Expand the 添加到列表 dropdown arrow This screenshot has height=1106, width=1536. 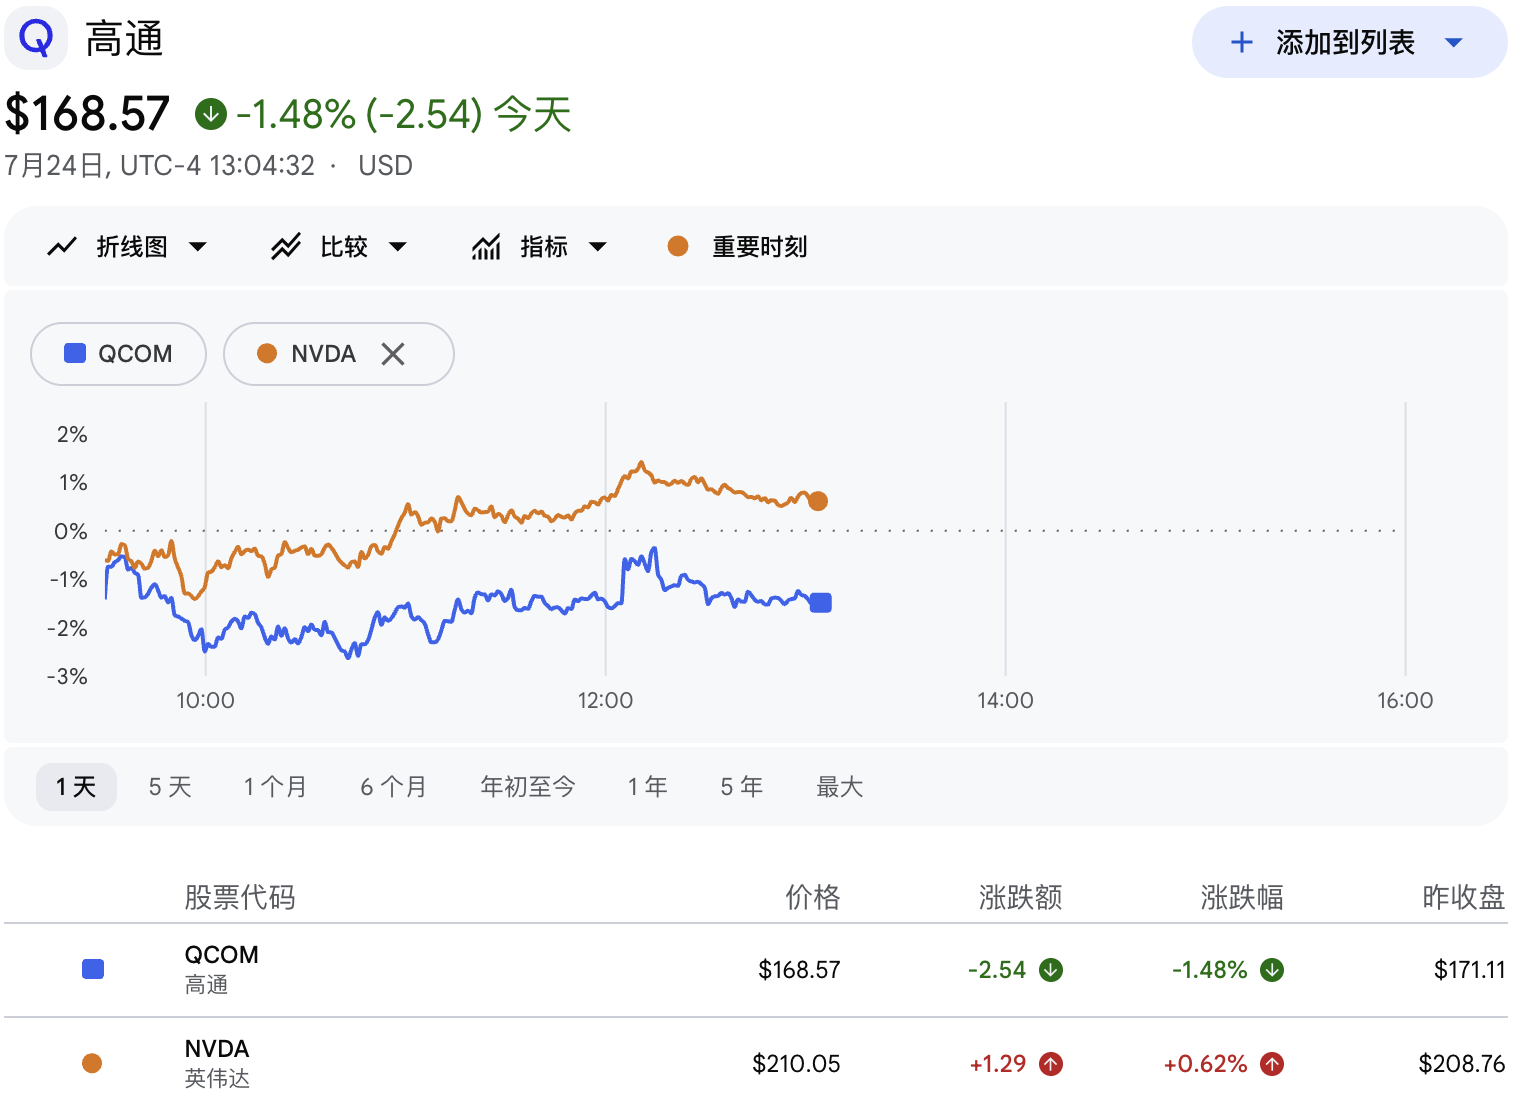tap(1454, 43)
